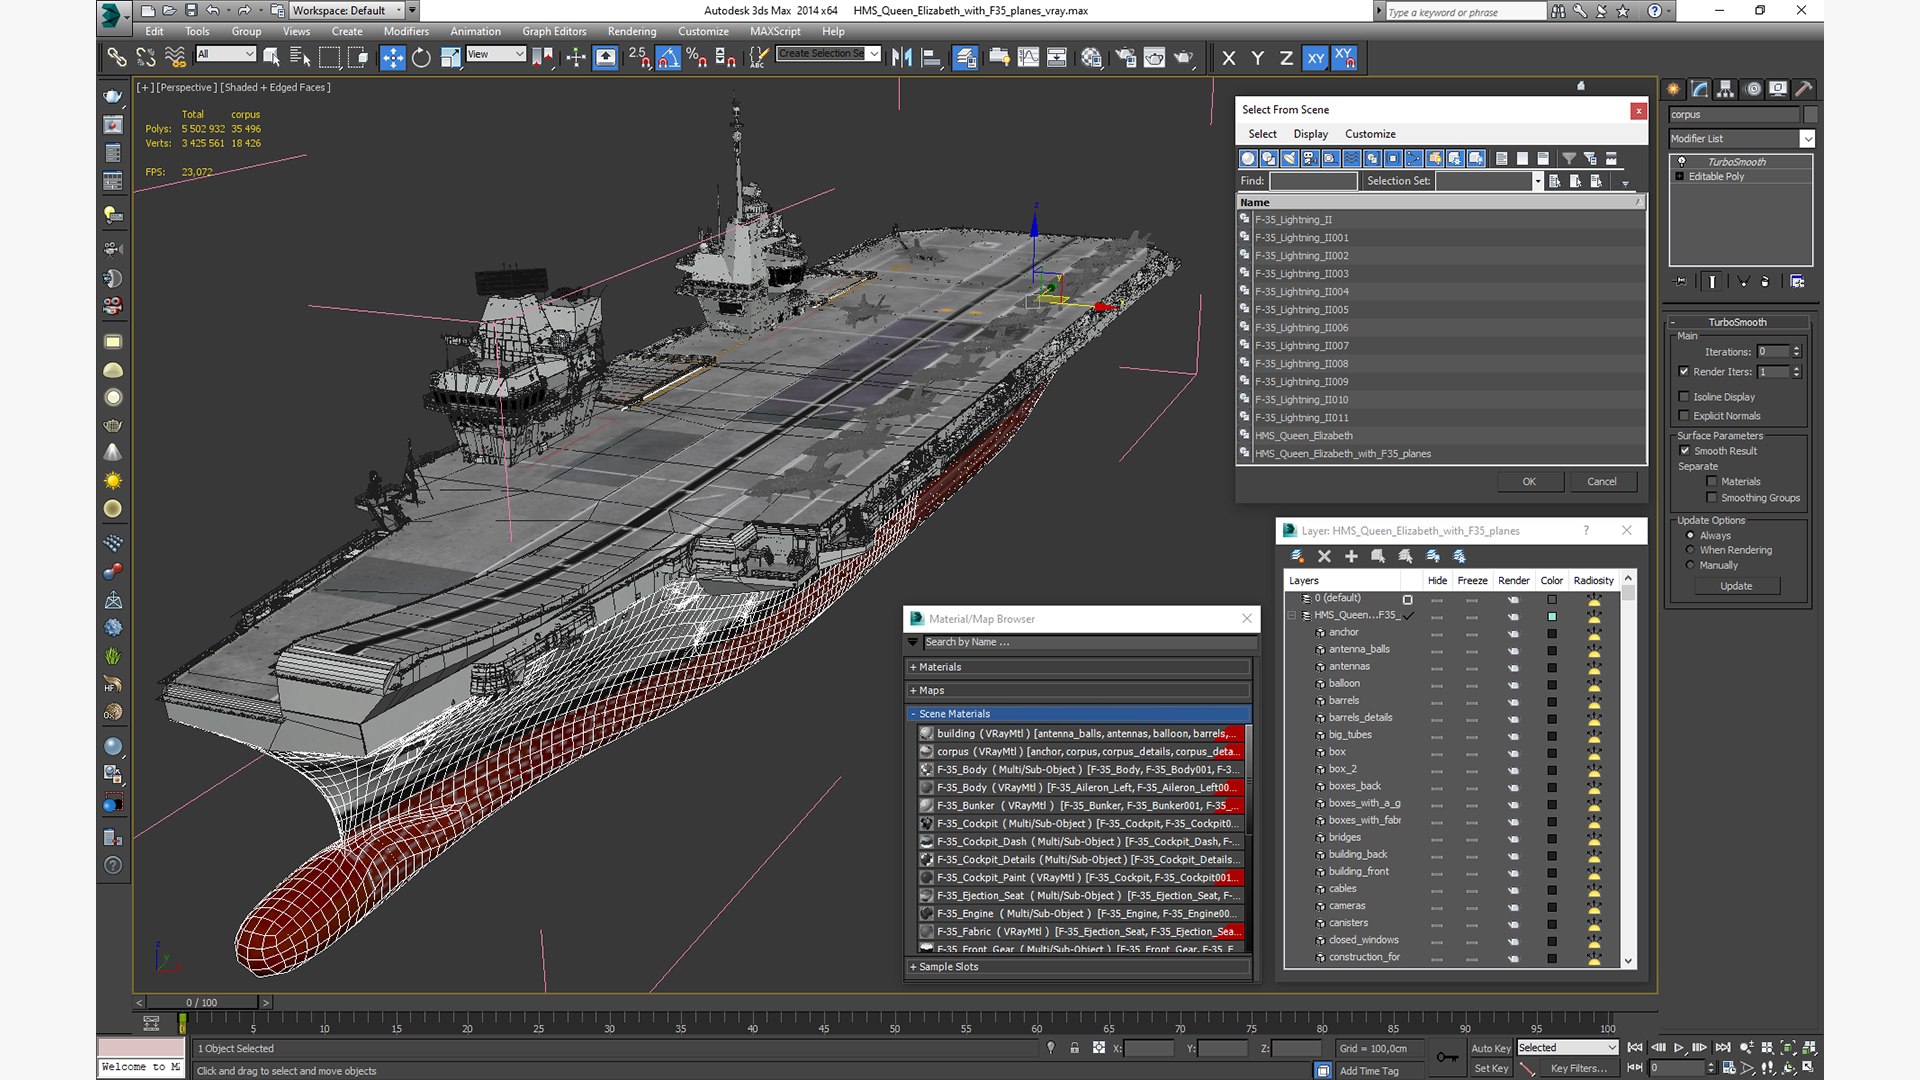This screenshot has width=1920, height=1080.
Task: Toggle Percent Snap in main toolbar
Action: [697, 58]
